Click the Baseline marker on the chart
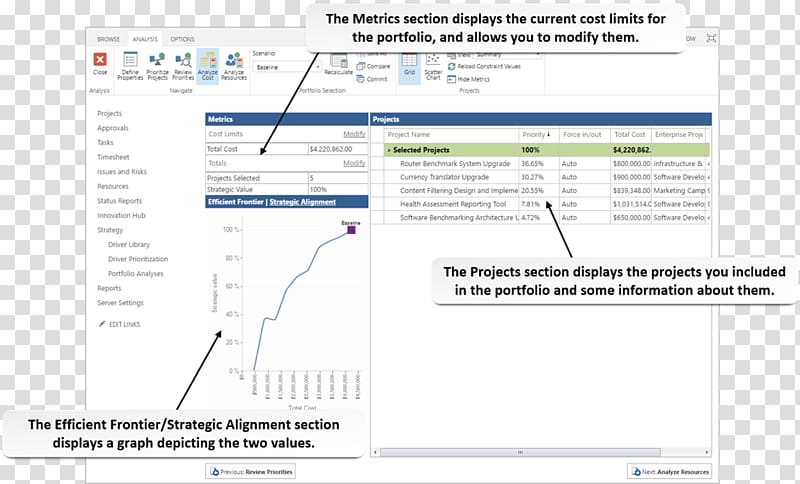 [x=351, y=230]
